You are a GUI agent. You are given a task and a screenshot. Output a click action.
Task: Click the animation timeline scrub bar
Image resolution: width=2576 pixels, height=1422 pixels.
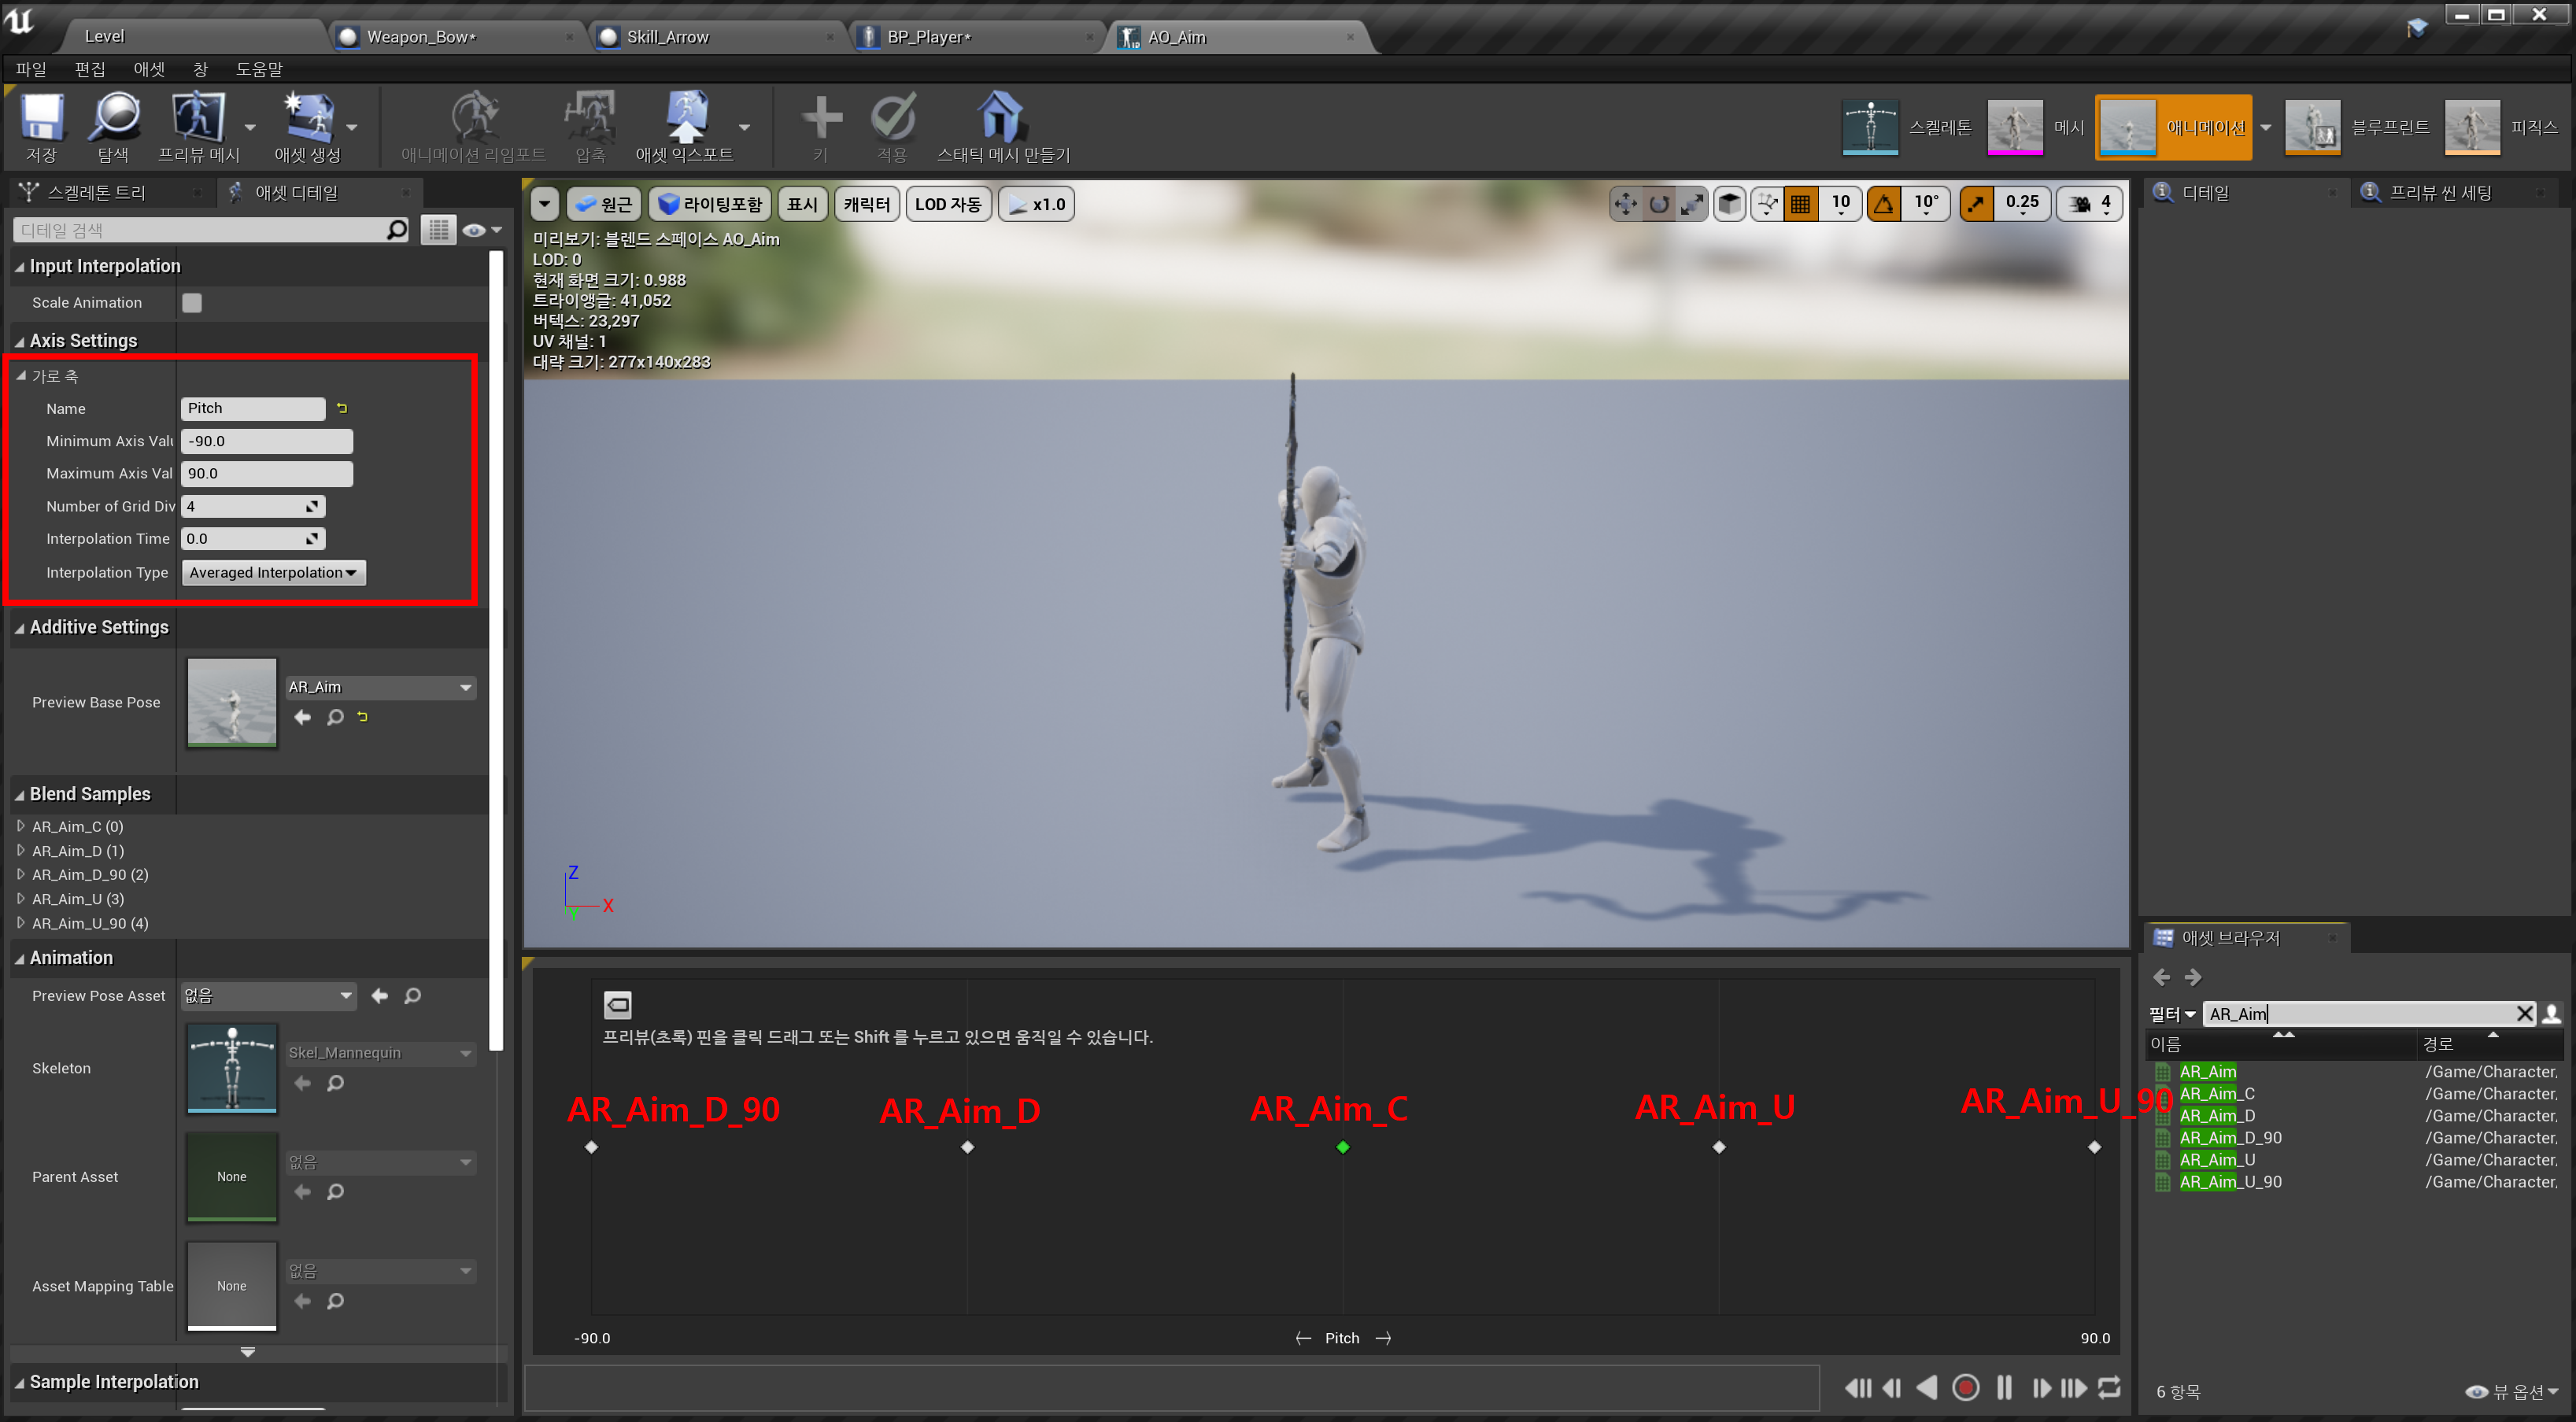tap(1170, 1388)
